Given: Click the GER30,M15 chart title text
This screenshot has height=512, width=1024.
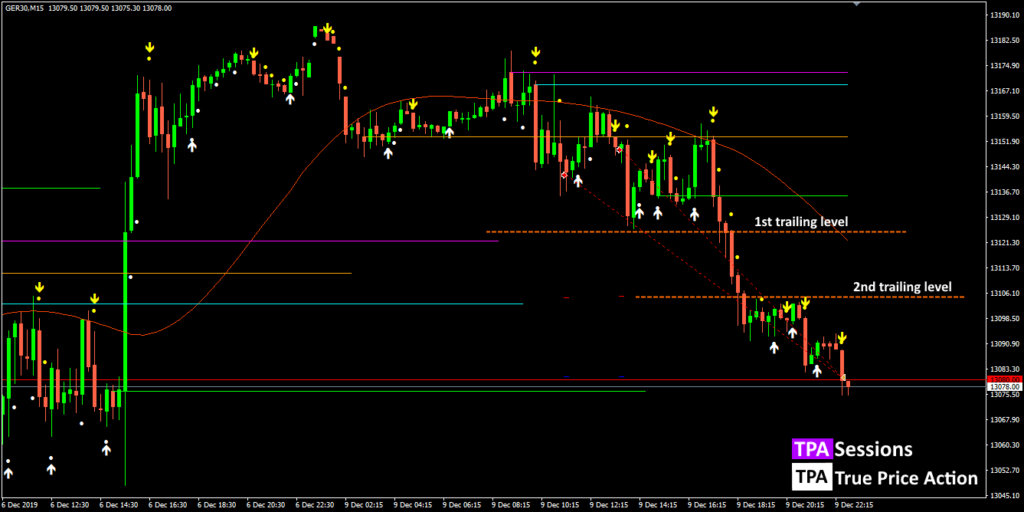Looking at the screenshot, I should (x=30, y=8).
